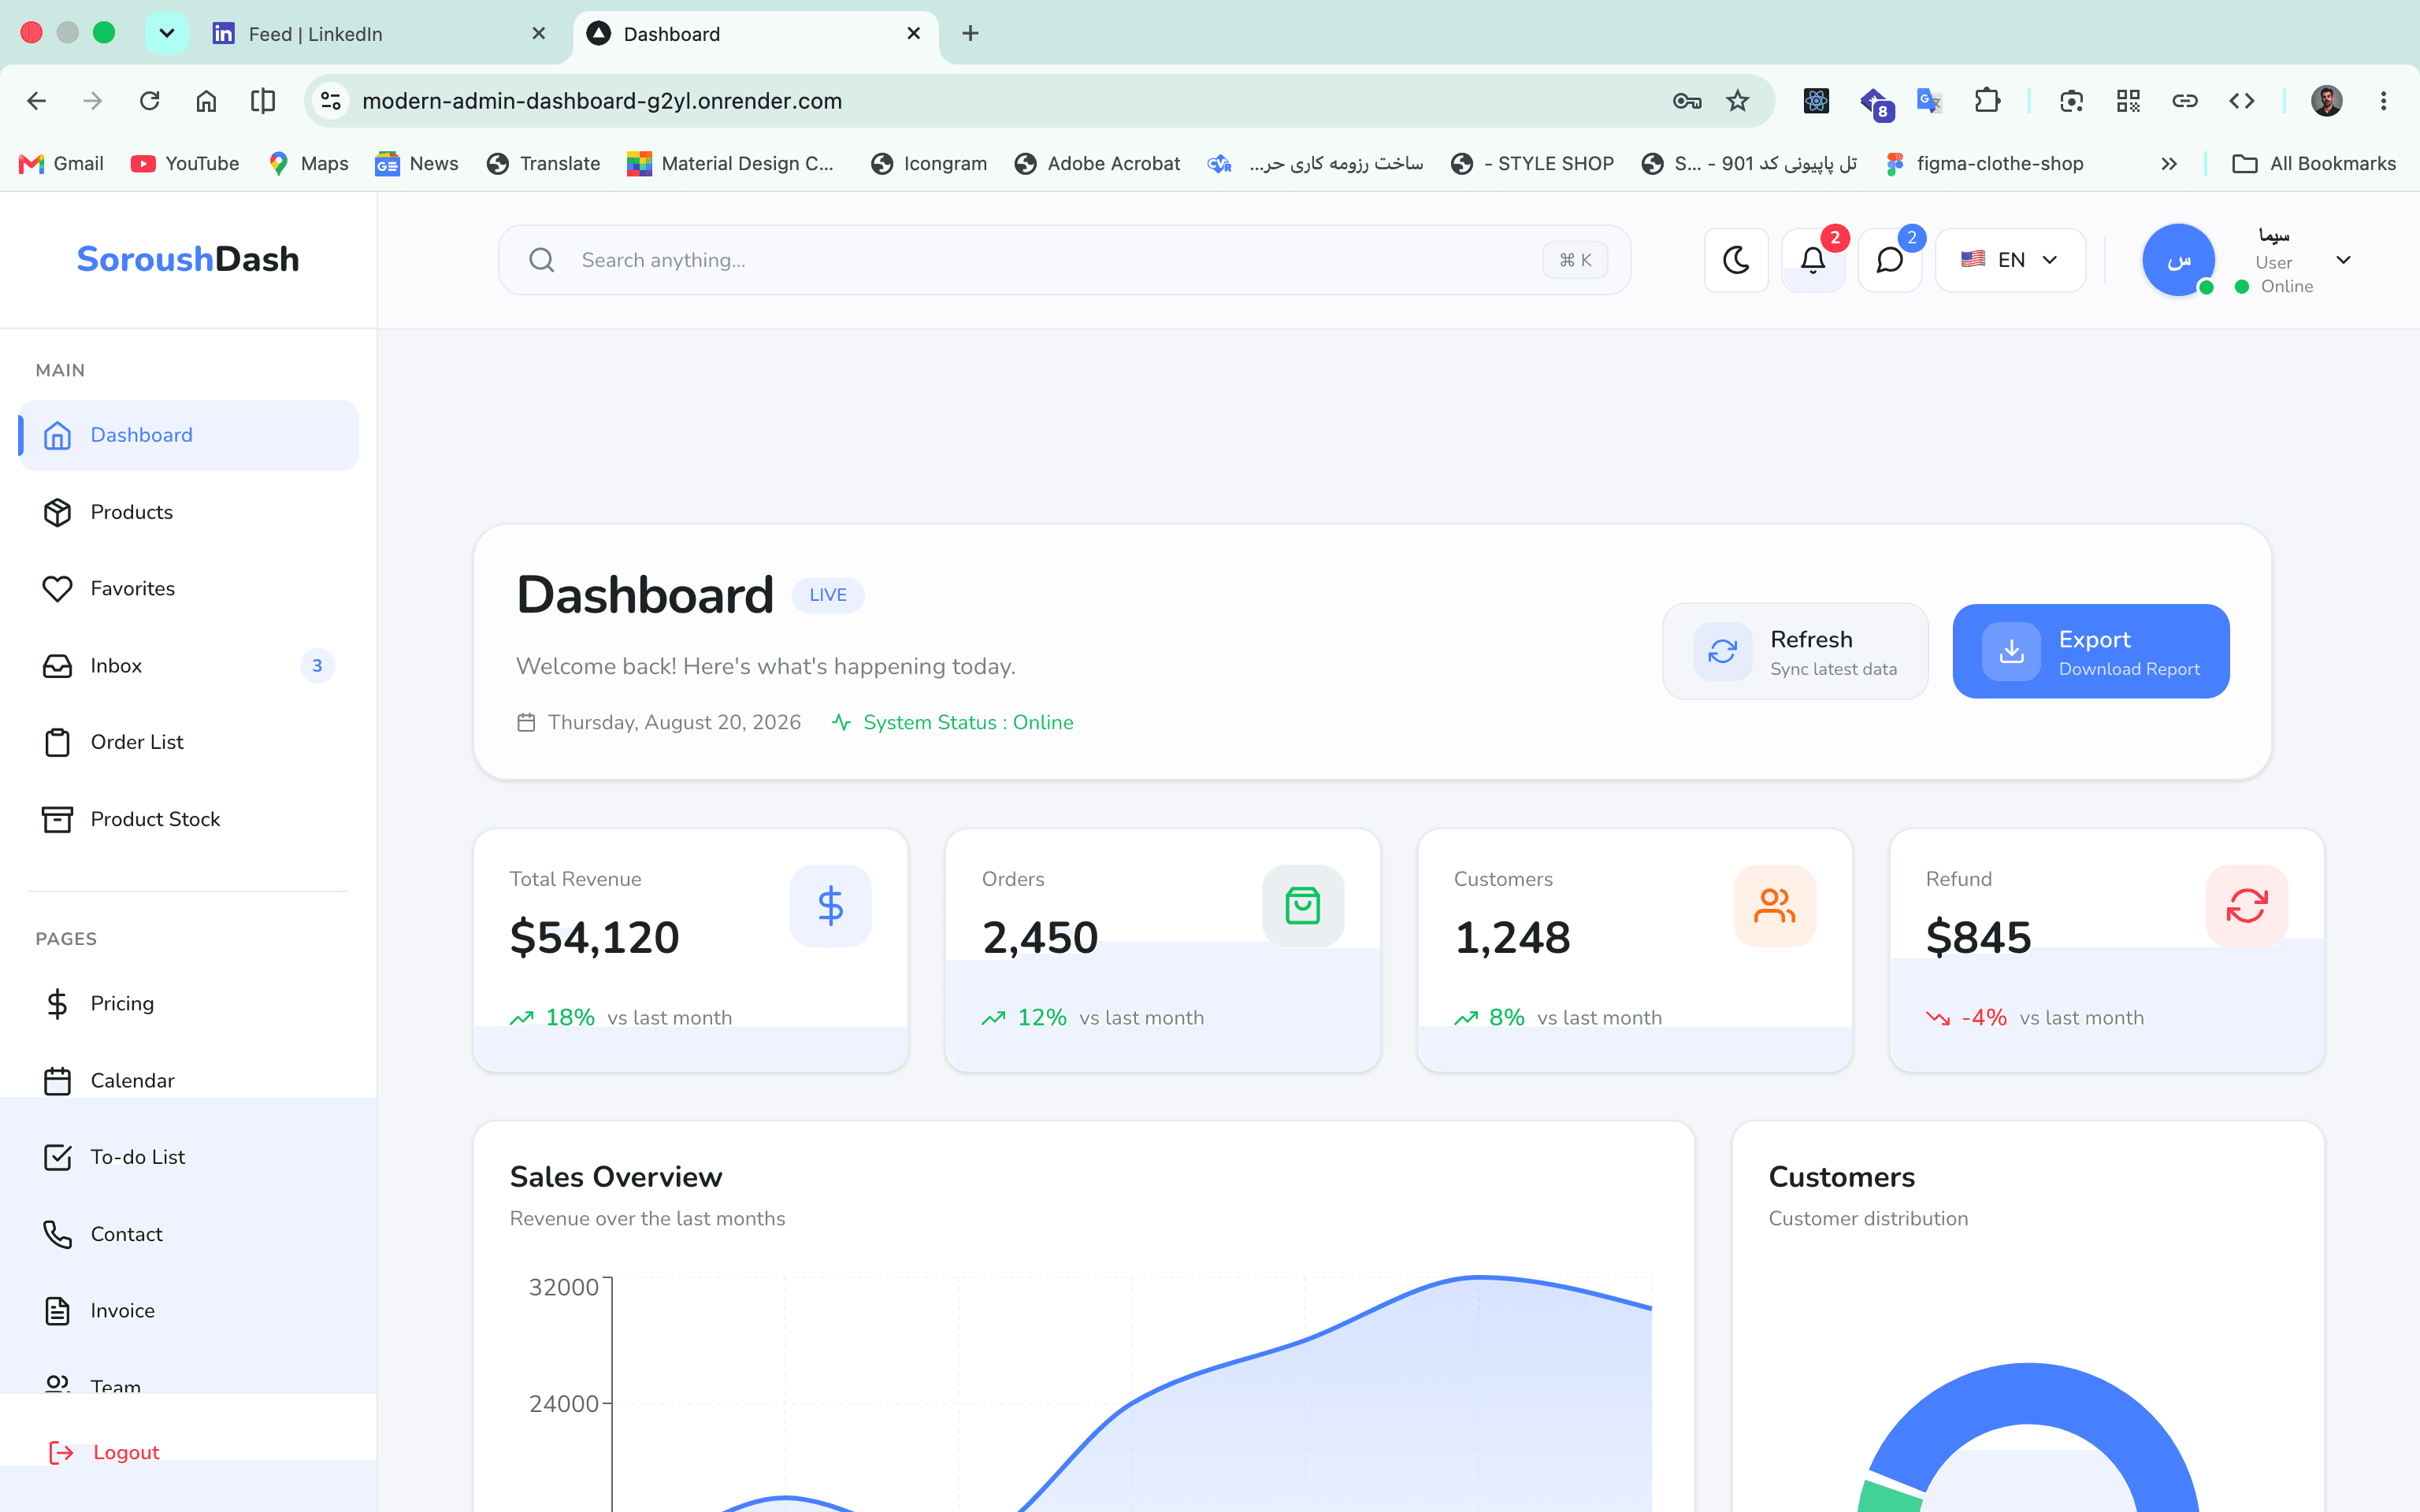Click the blue user avatar circle

2178,260
